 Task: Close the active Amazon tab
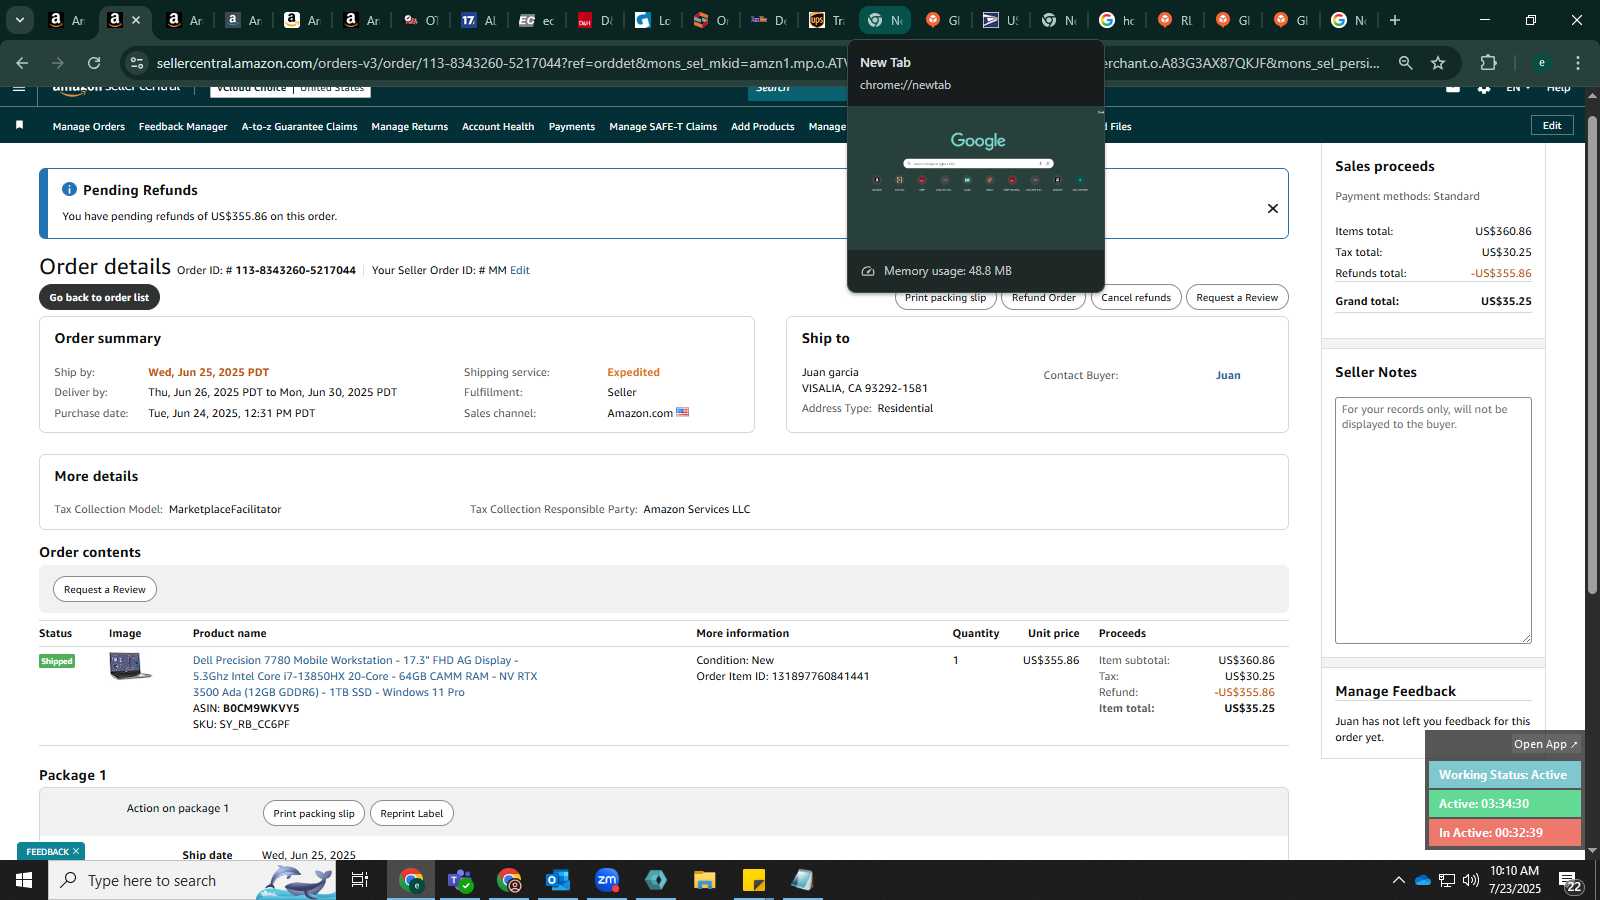coord(137,20)
